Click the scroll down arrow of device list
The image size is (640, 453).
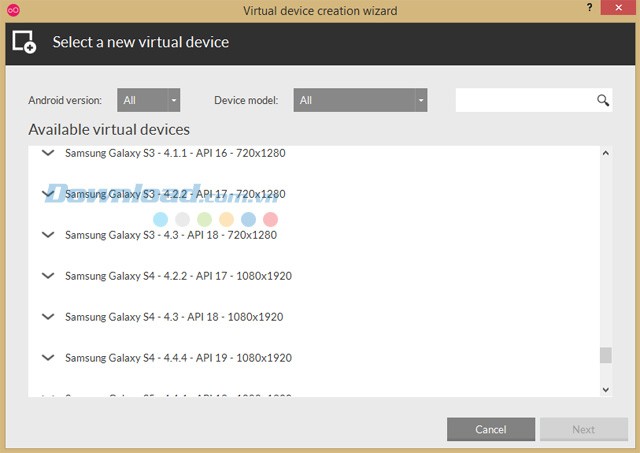[x=605, y=388]
